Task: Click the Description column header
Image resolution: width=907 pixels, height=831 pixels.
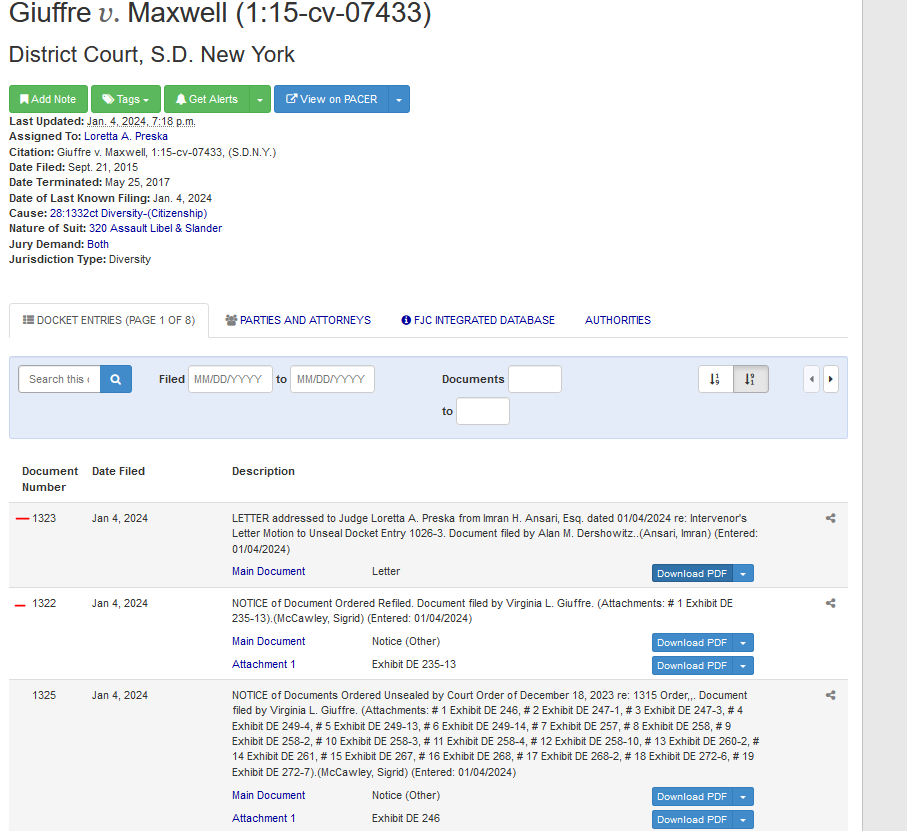Action: pos(263,471)
